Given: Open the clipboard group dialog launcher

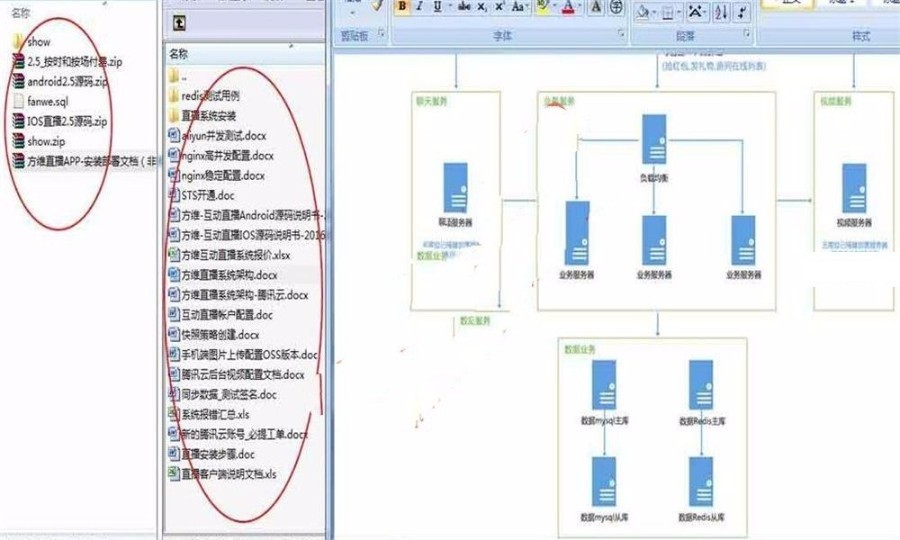Looking at the screenshot, I should coord(381,34).
